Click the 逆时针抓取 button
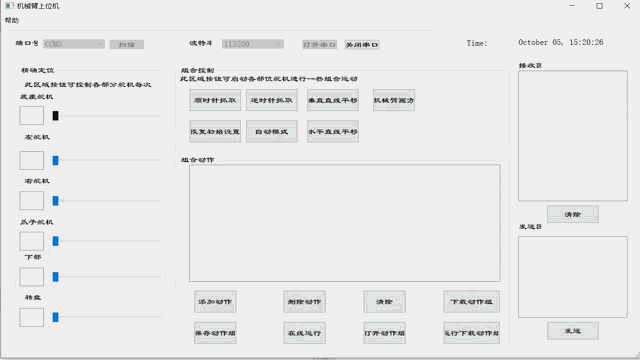Screen dimensions: 640x360 point(271,100)
